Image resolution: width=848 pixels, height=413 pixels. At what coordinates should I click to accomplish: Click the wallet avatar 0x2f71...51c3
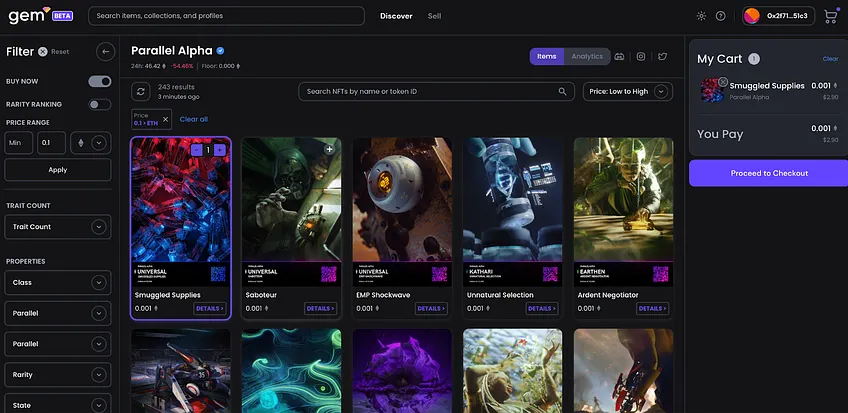(779, 16)
